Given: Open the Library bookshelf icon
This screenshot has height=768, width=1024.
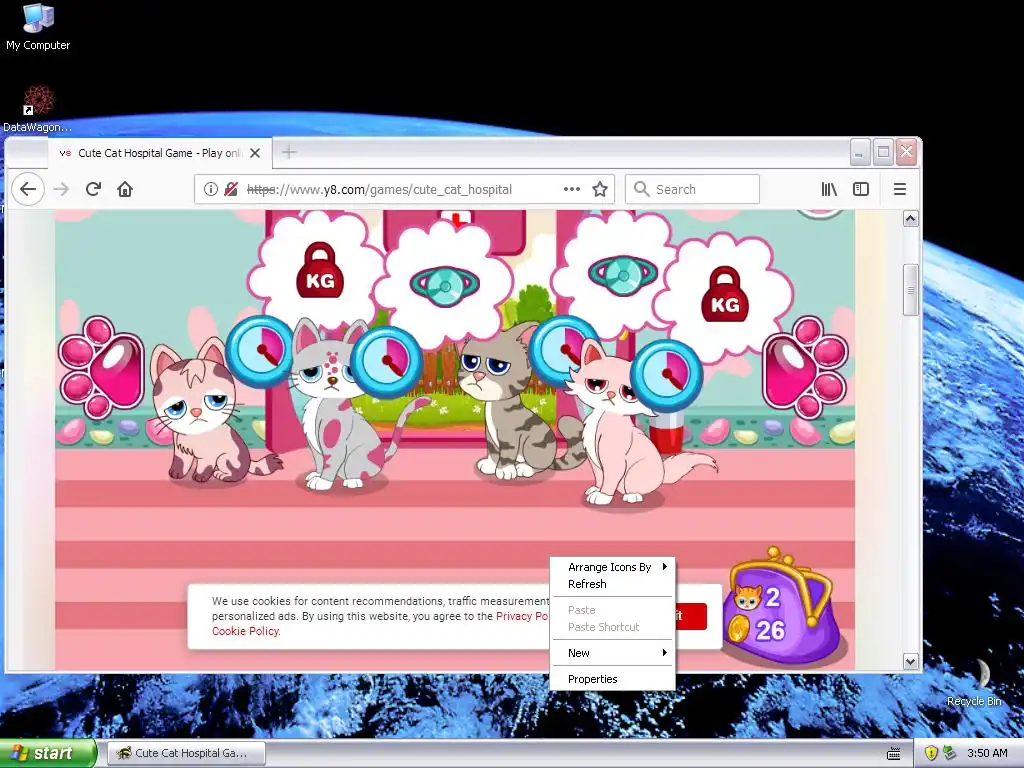Looking at the screenshot, I should 829,189.
